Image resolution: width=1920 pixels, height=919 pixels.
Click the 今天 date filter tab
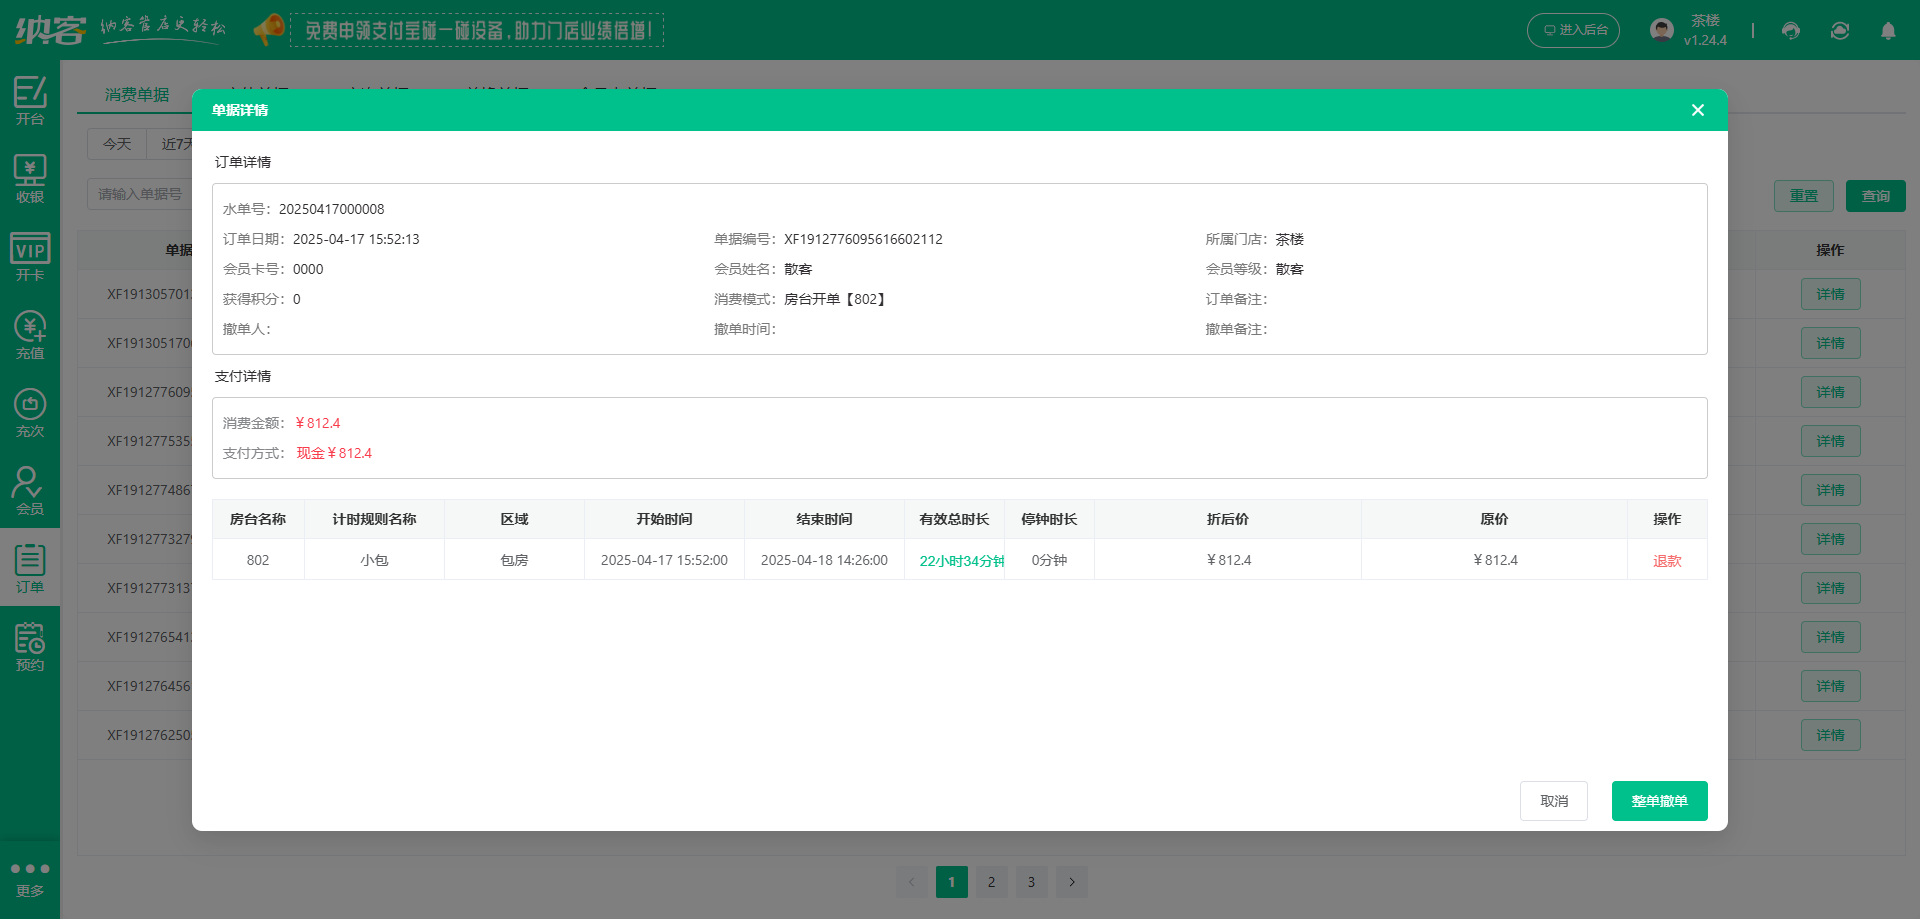pyautogui.click(x=117, y=144)
